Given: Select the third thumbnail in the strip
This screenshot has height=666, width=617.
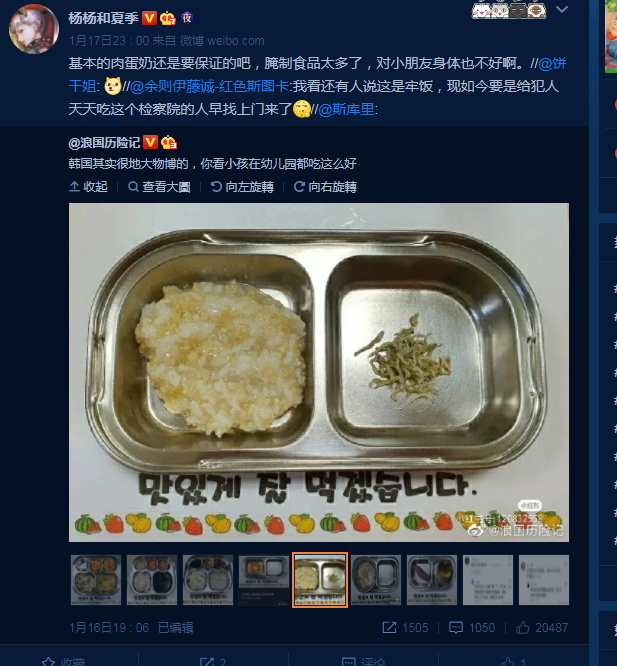Looking at the screenshot, I should click(208, 579).
